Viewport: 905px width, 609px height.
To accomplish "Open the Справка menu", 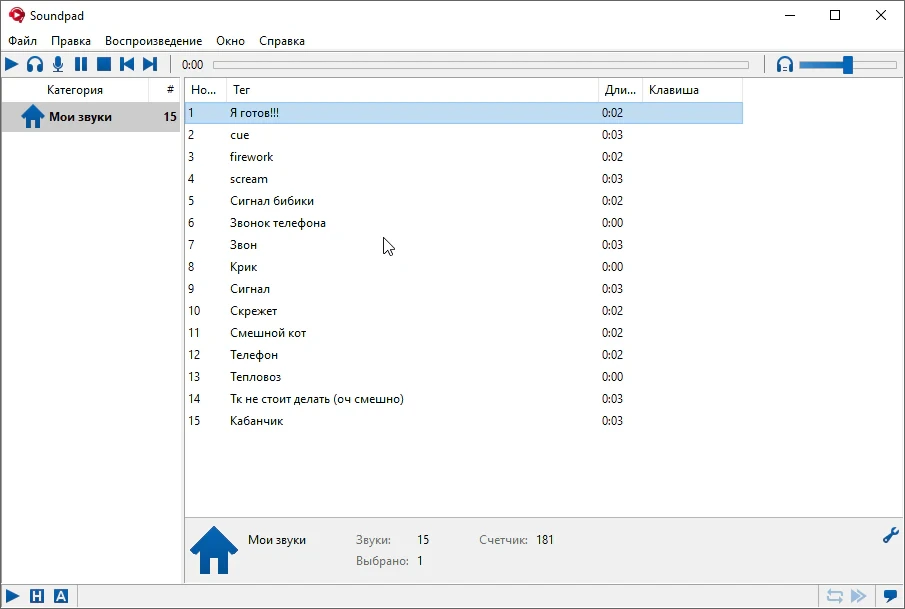I will coord(282,41).
